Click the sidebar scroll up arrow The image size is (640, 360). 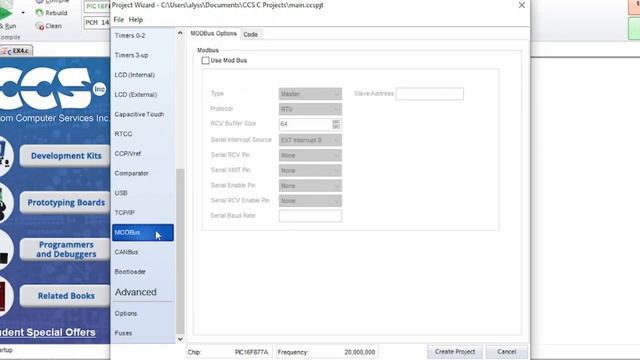(180, 33)
